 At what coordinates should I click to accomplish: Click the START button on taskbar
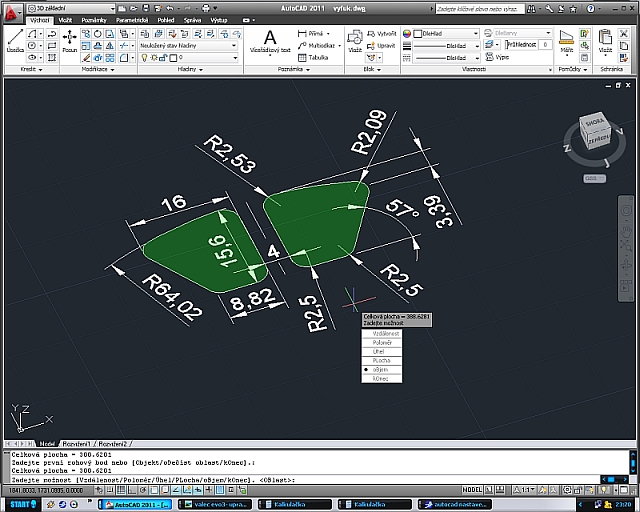click(x=23, y=505)
